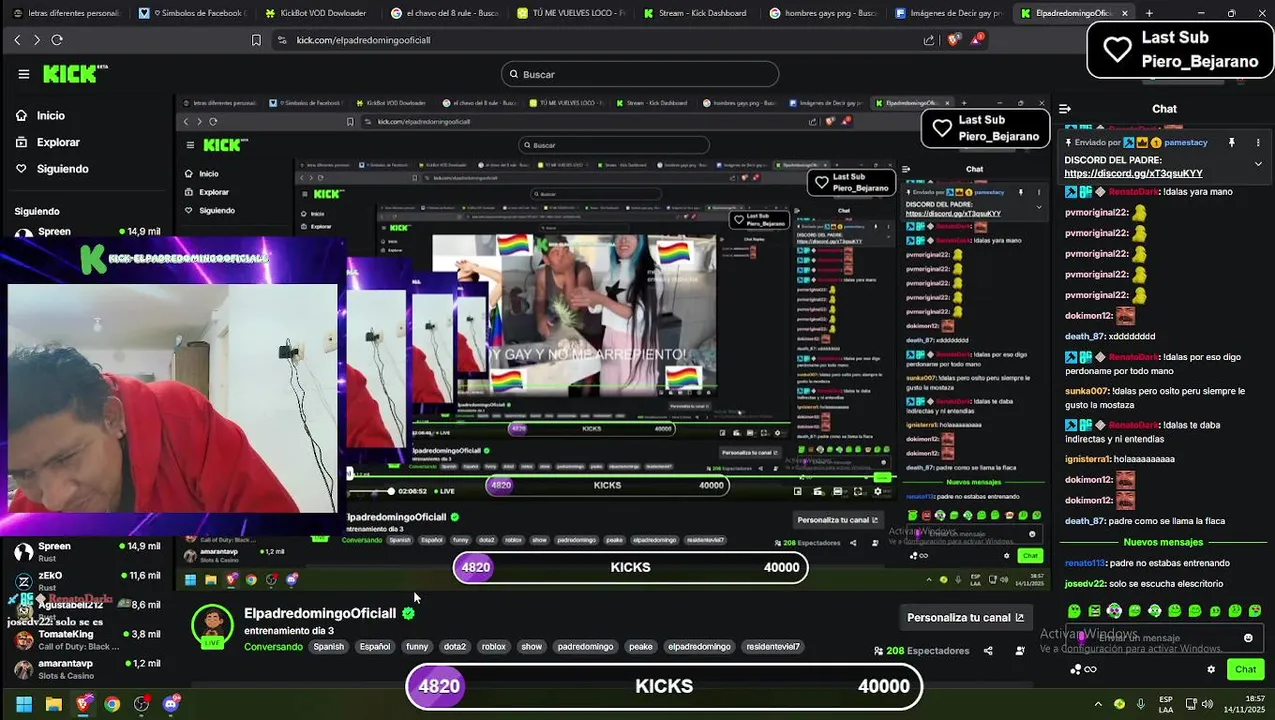Click the dota2 tag
Image resolution: width=1275 pixels, height=720 pixels.
point(455,647)
